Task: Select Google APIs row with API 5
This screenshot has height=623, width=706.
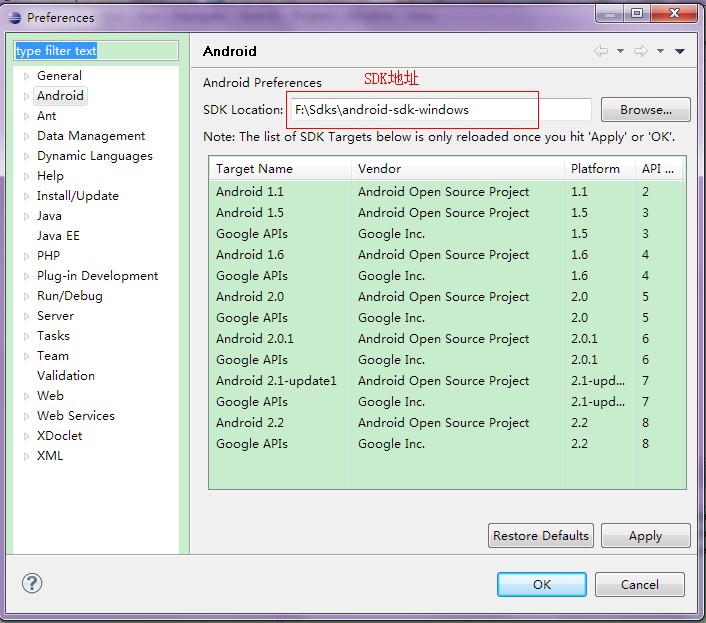Action: (x=447, y=318)
